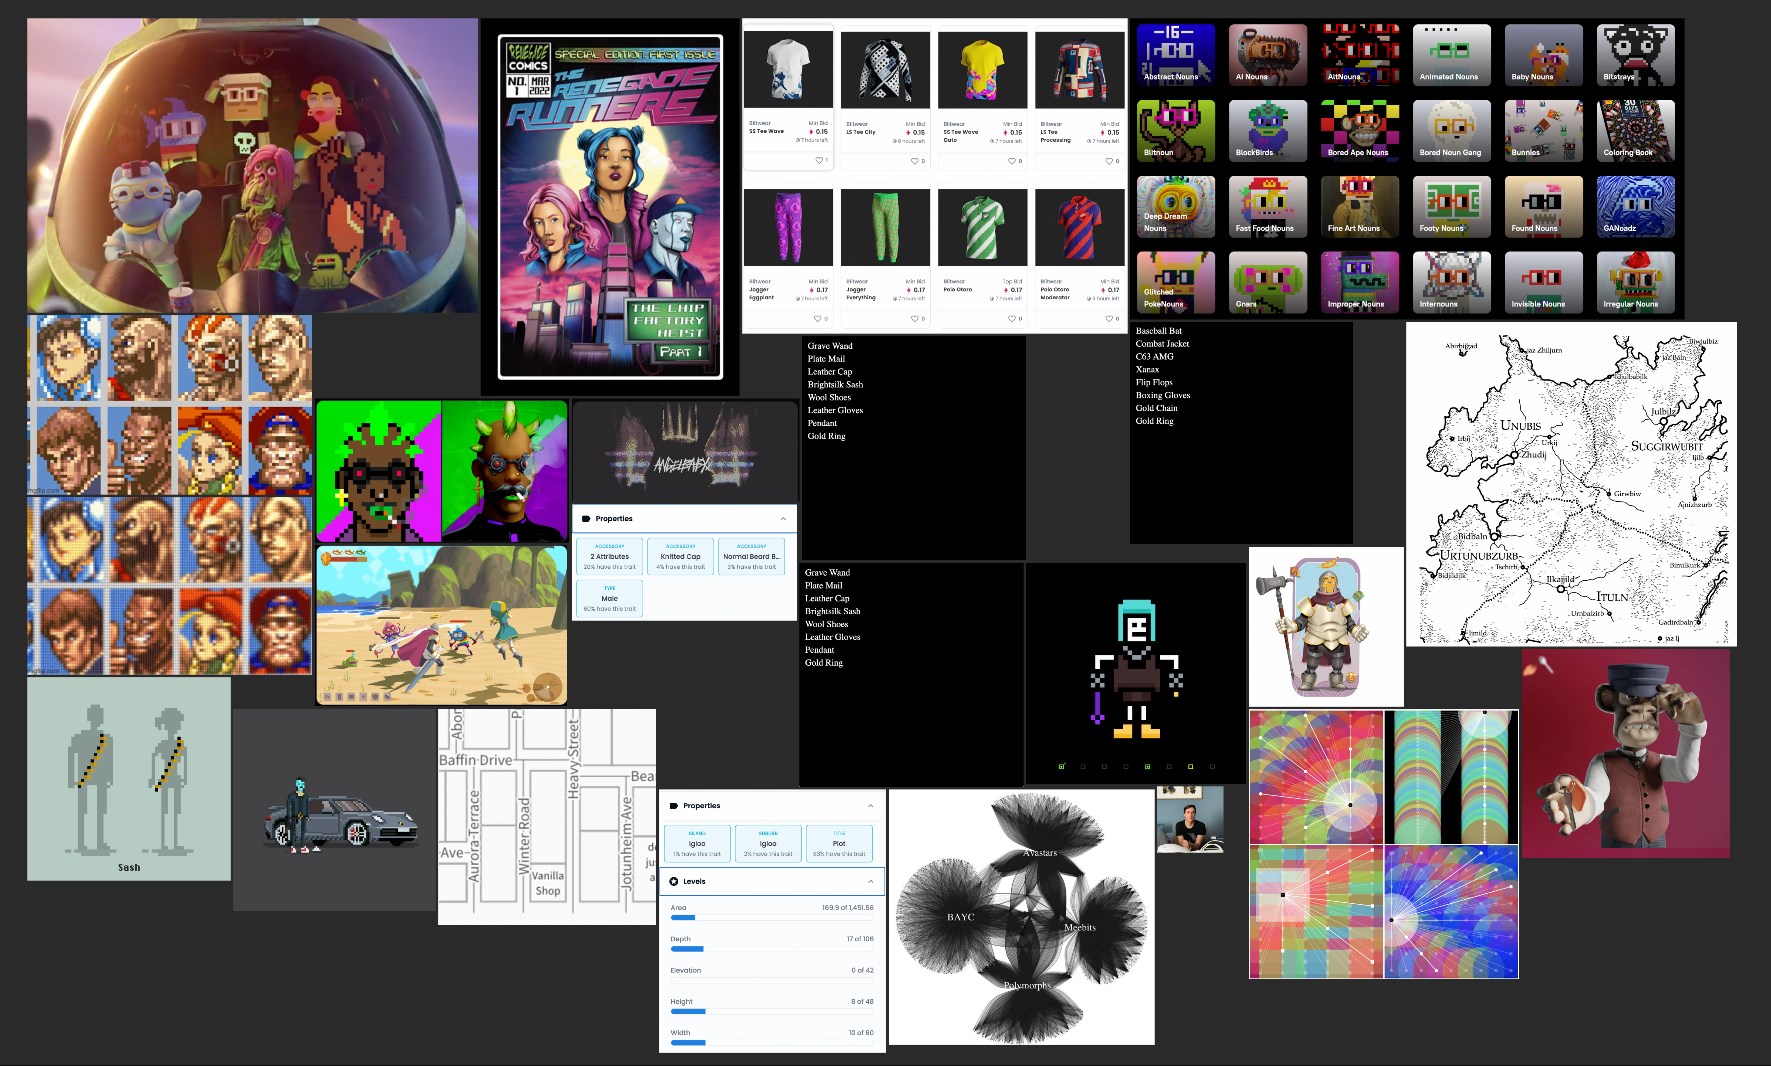Click the Plot title trait chip

(839, 843)
